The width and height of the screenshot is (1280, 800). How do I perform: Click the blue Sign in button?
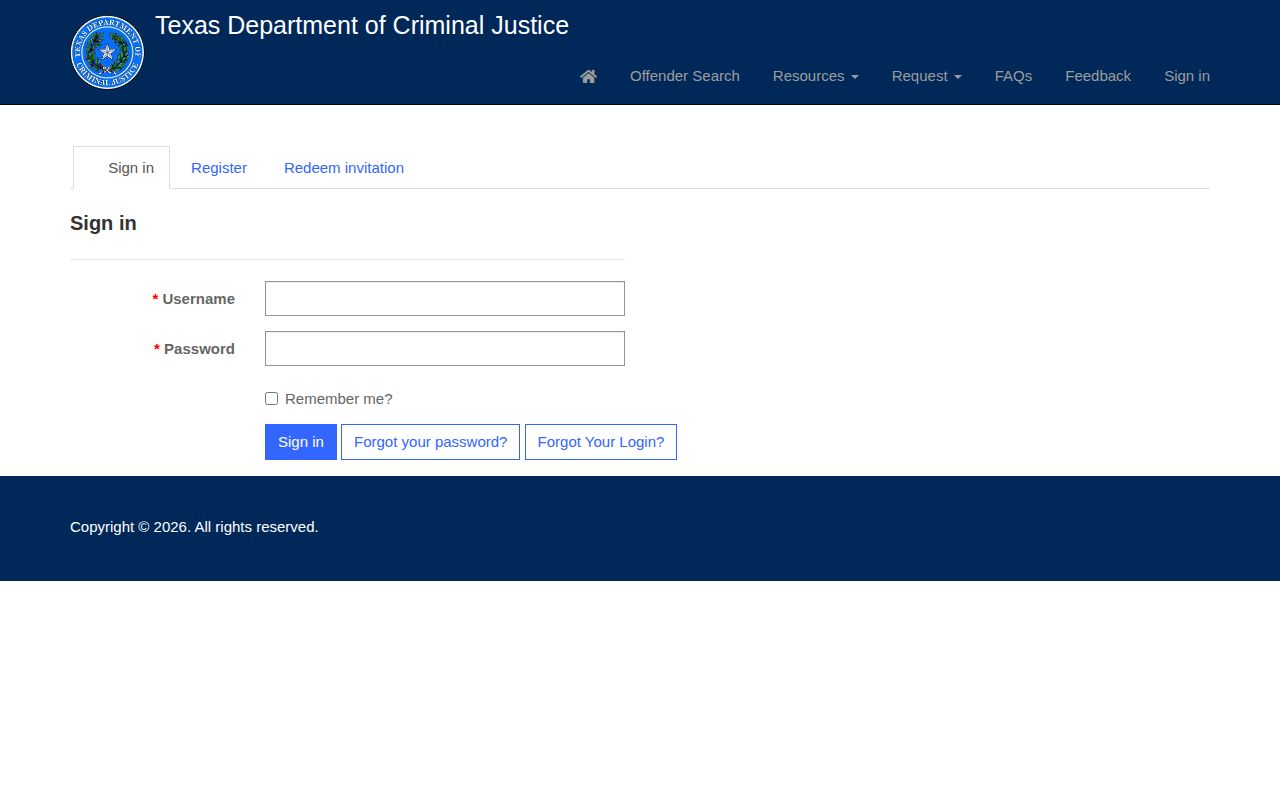pyautogui.click(x=301, y=442)
